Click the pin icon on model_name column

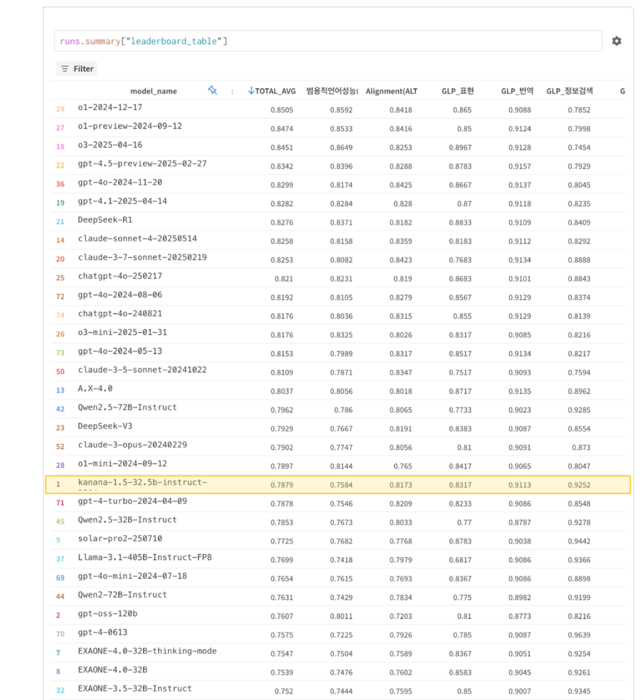(x=212, y=90)
